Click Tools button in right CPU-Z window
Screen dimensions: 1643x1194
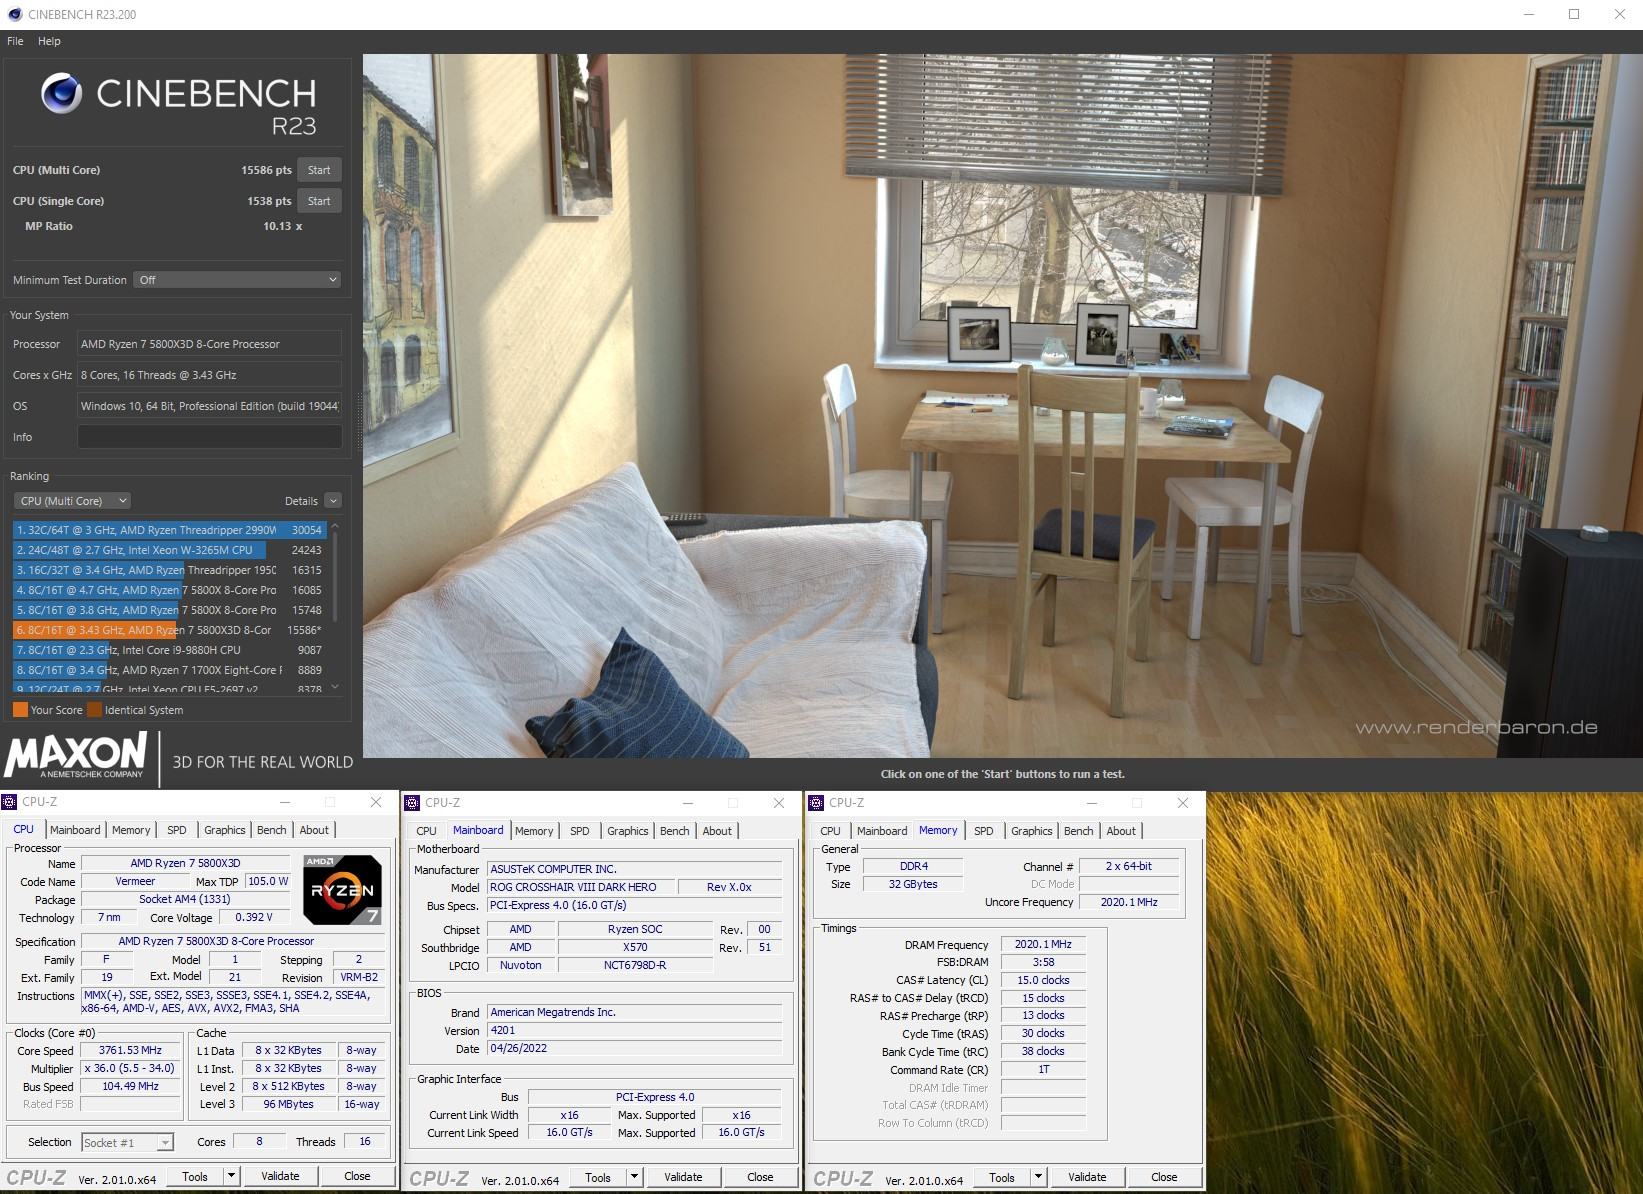[x=1002, y=1178]
